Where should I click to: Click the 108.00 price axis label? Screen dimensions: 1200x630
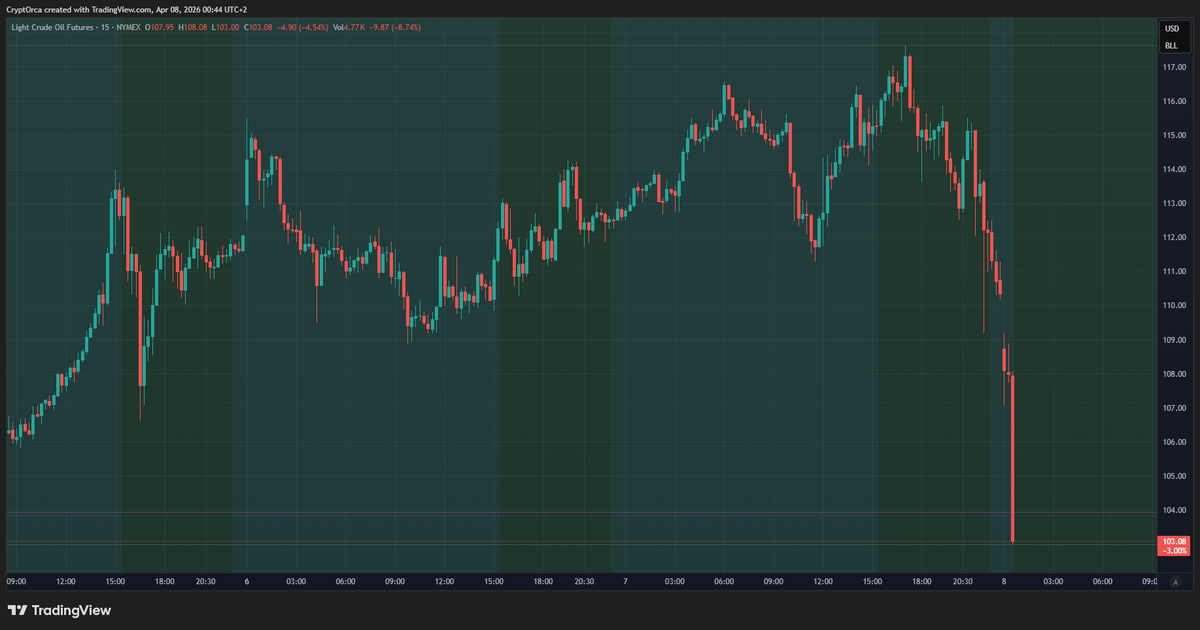[1174, 374]
